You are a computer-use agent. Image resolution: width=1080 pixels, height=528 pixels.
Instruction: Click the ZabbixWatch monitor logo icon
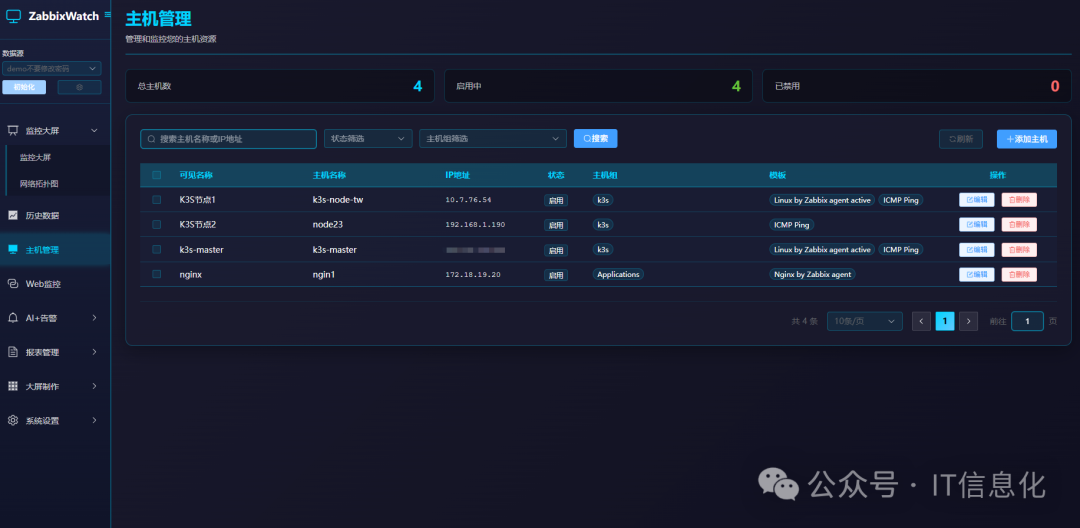point(13,16)
